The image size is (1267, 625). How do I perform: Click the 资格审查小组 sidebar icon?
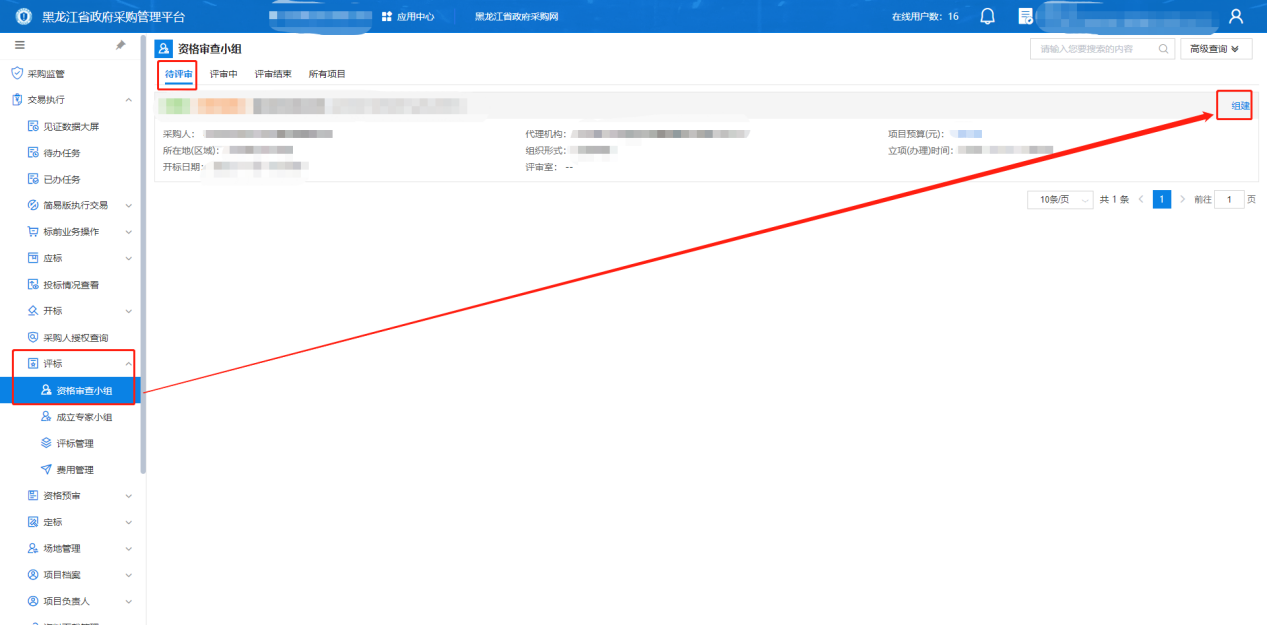click(x=46, y=390)
